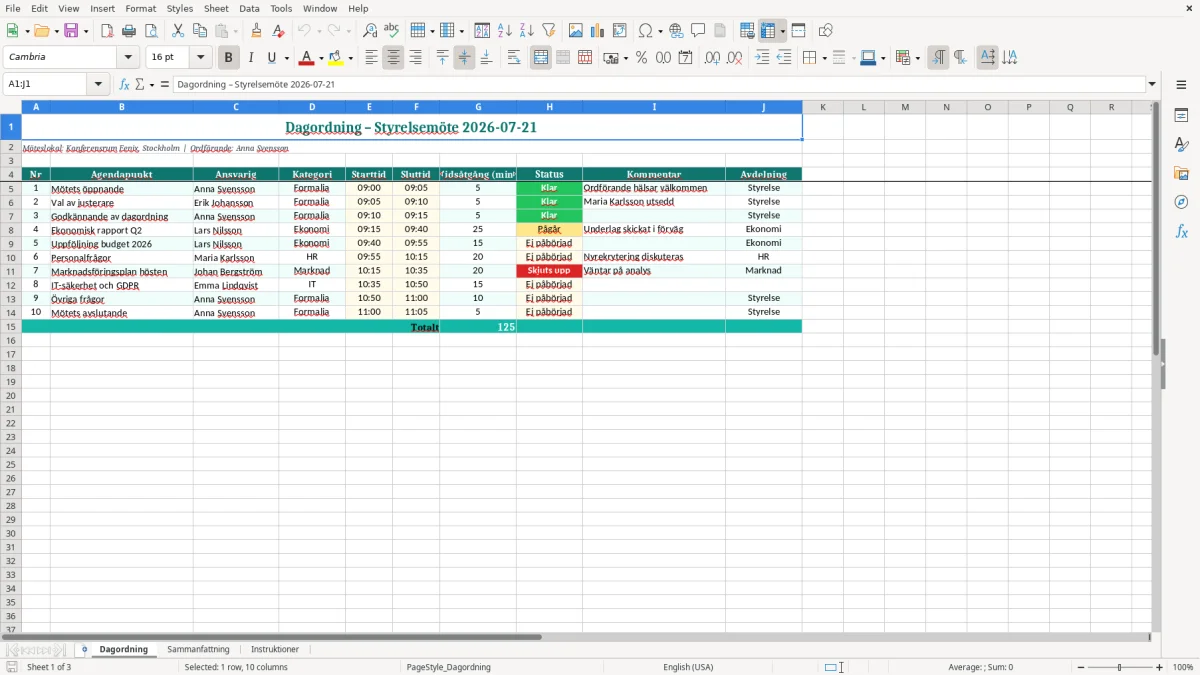Toggle Merge and Center cells
The width and height of the screenshot is (1200, 675).
541,58
